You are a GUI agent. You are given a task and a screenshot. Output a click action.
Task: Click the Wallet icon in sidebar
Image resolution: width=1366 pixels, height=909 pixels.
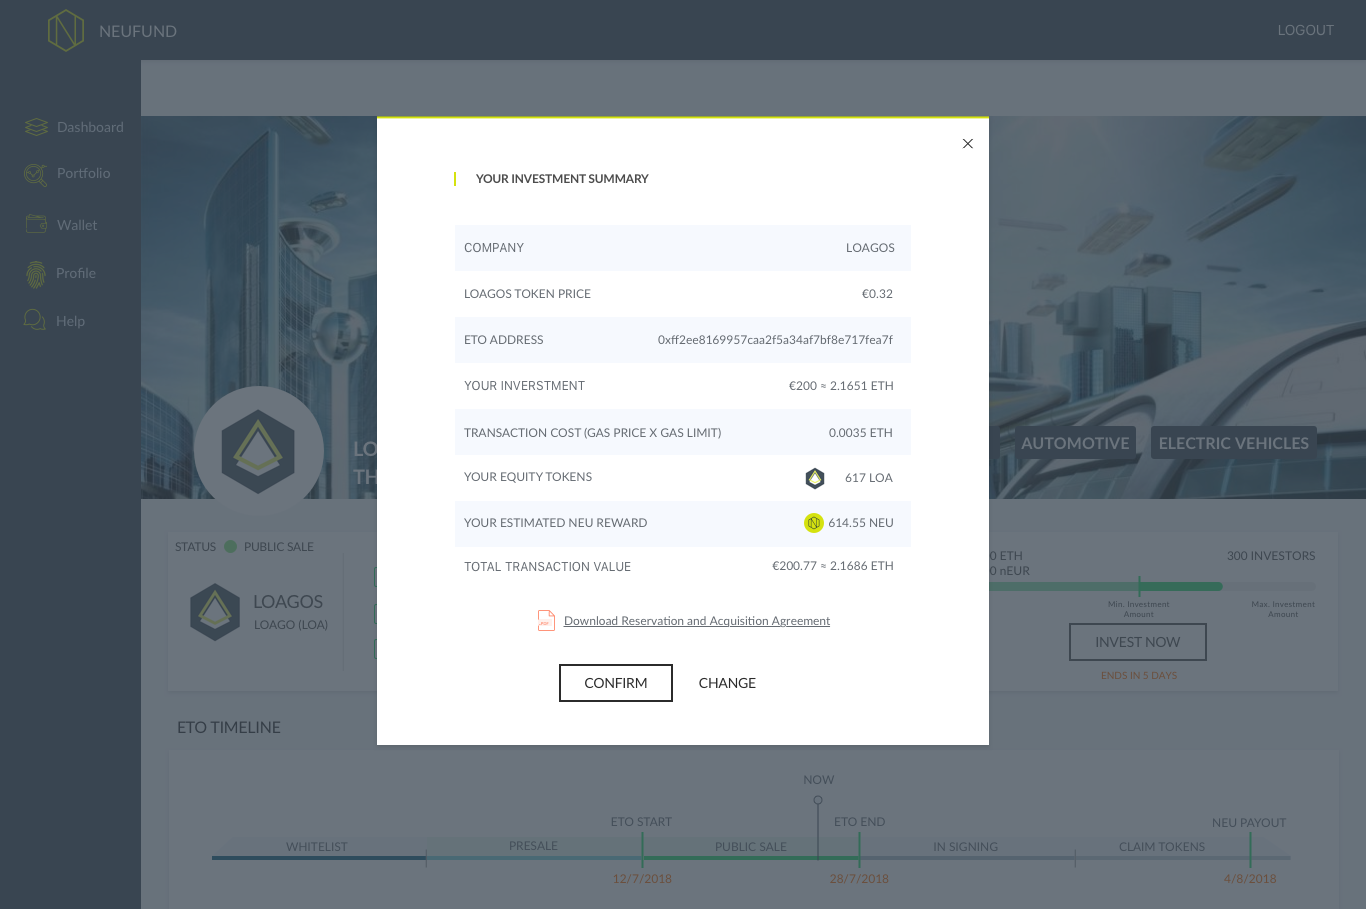click(x=36, y=224)
